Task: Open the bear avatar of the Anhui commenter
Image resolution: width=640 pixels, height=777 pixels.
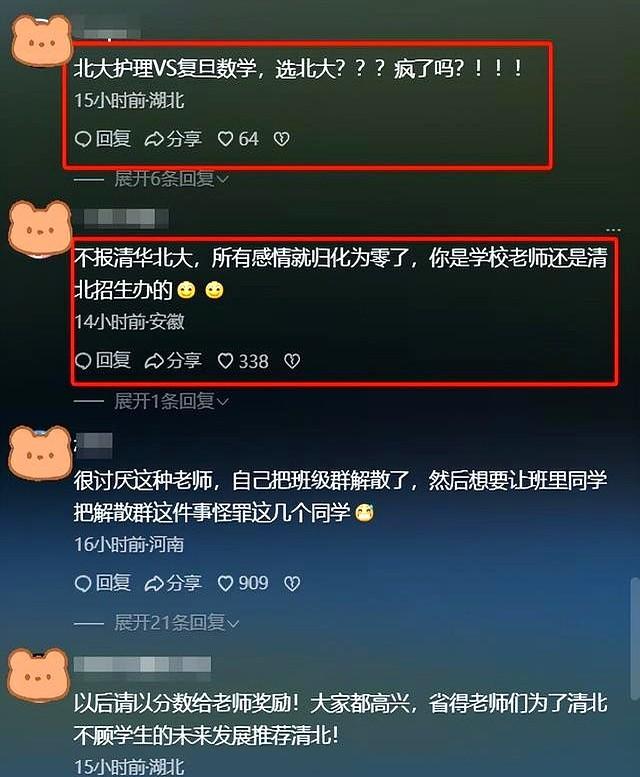Action: 40,228
